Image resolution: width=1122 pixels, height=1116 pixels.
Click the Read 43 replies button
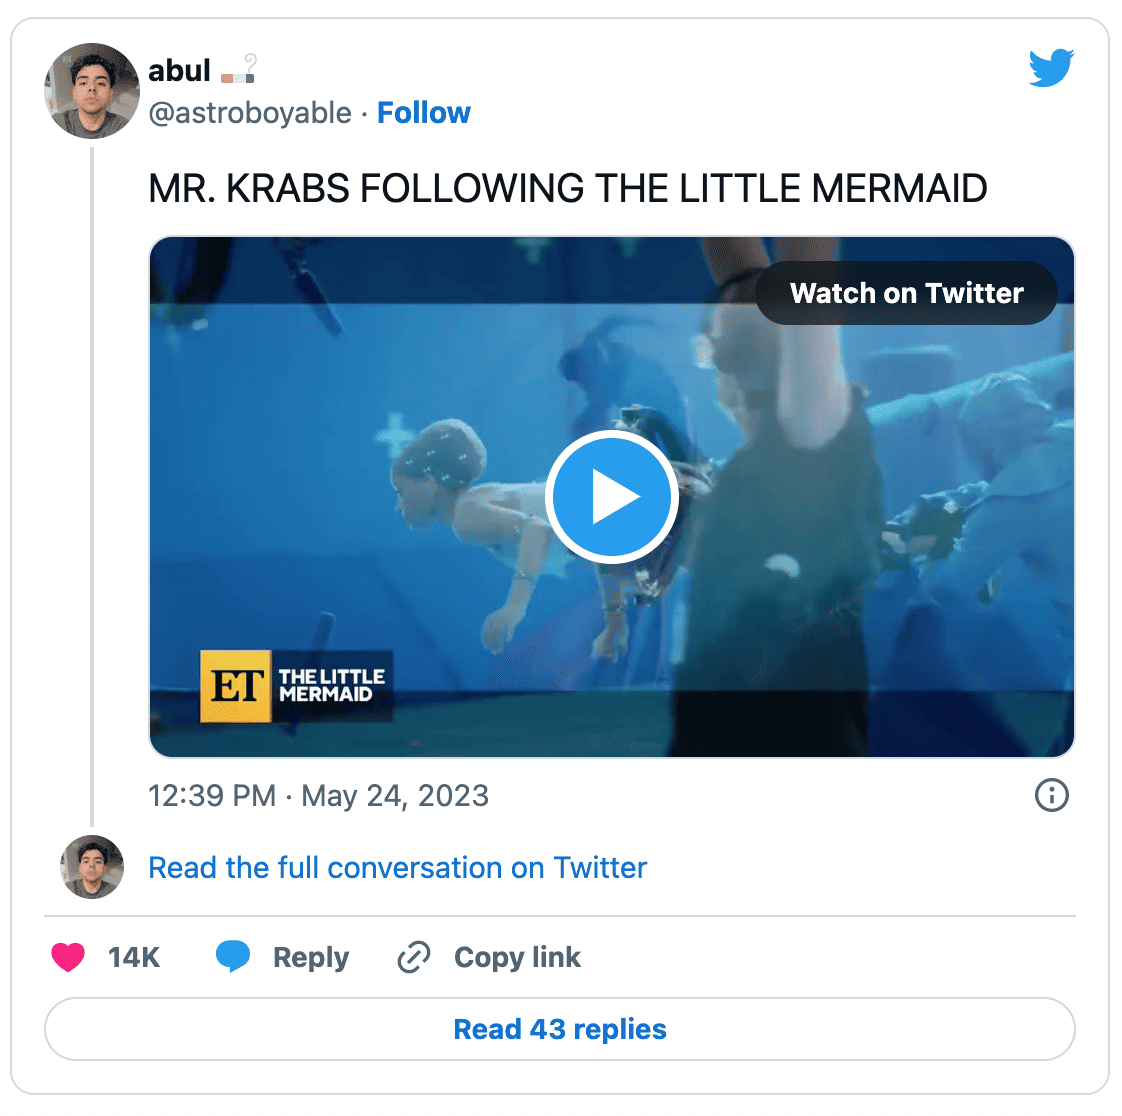pos(560,1029)
